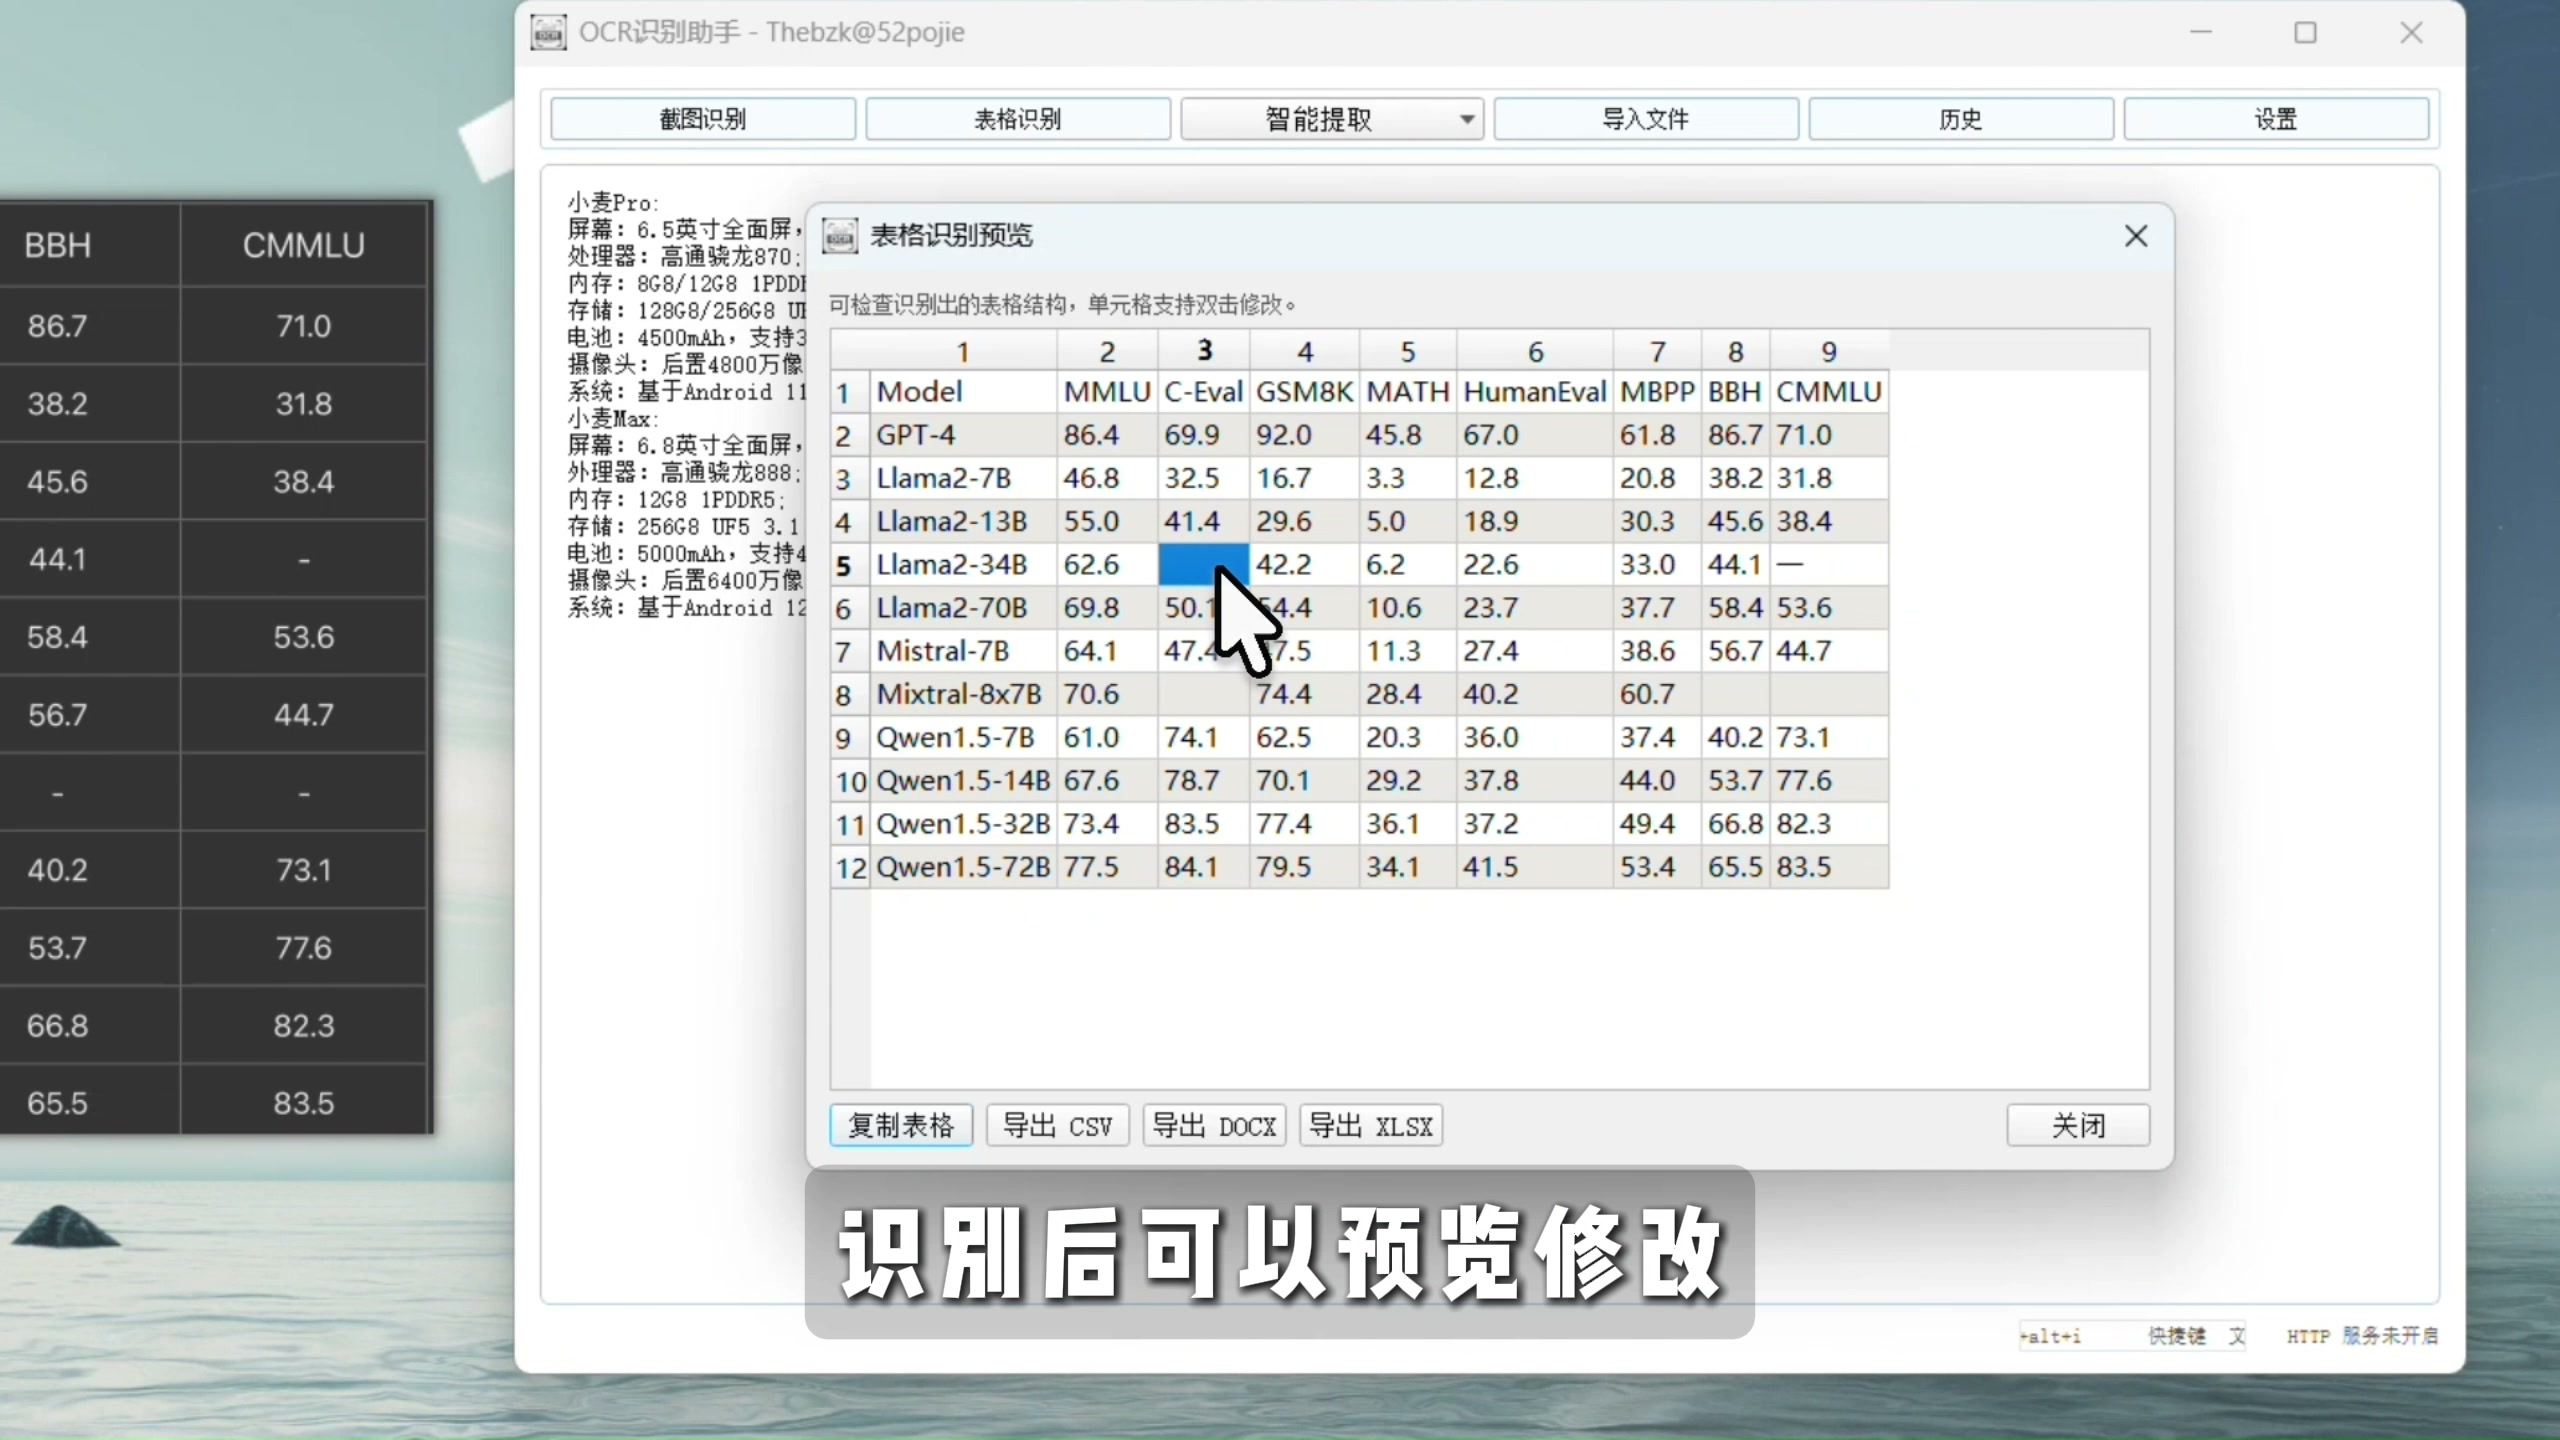
Task: Click the '92.0' GSM8K cell for GPT-4
Action: coord(1305,435)
